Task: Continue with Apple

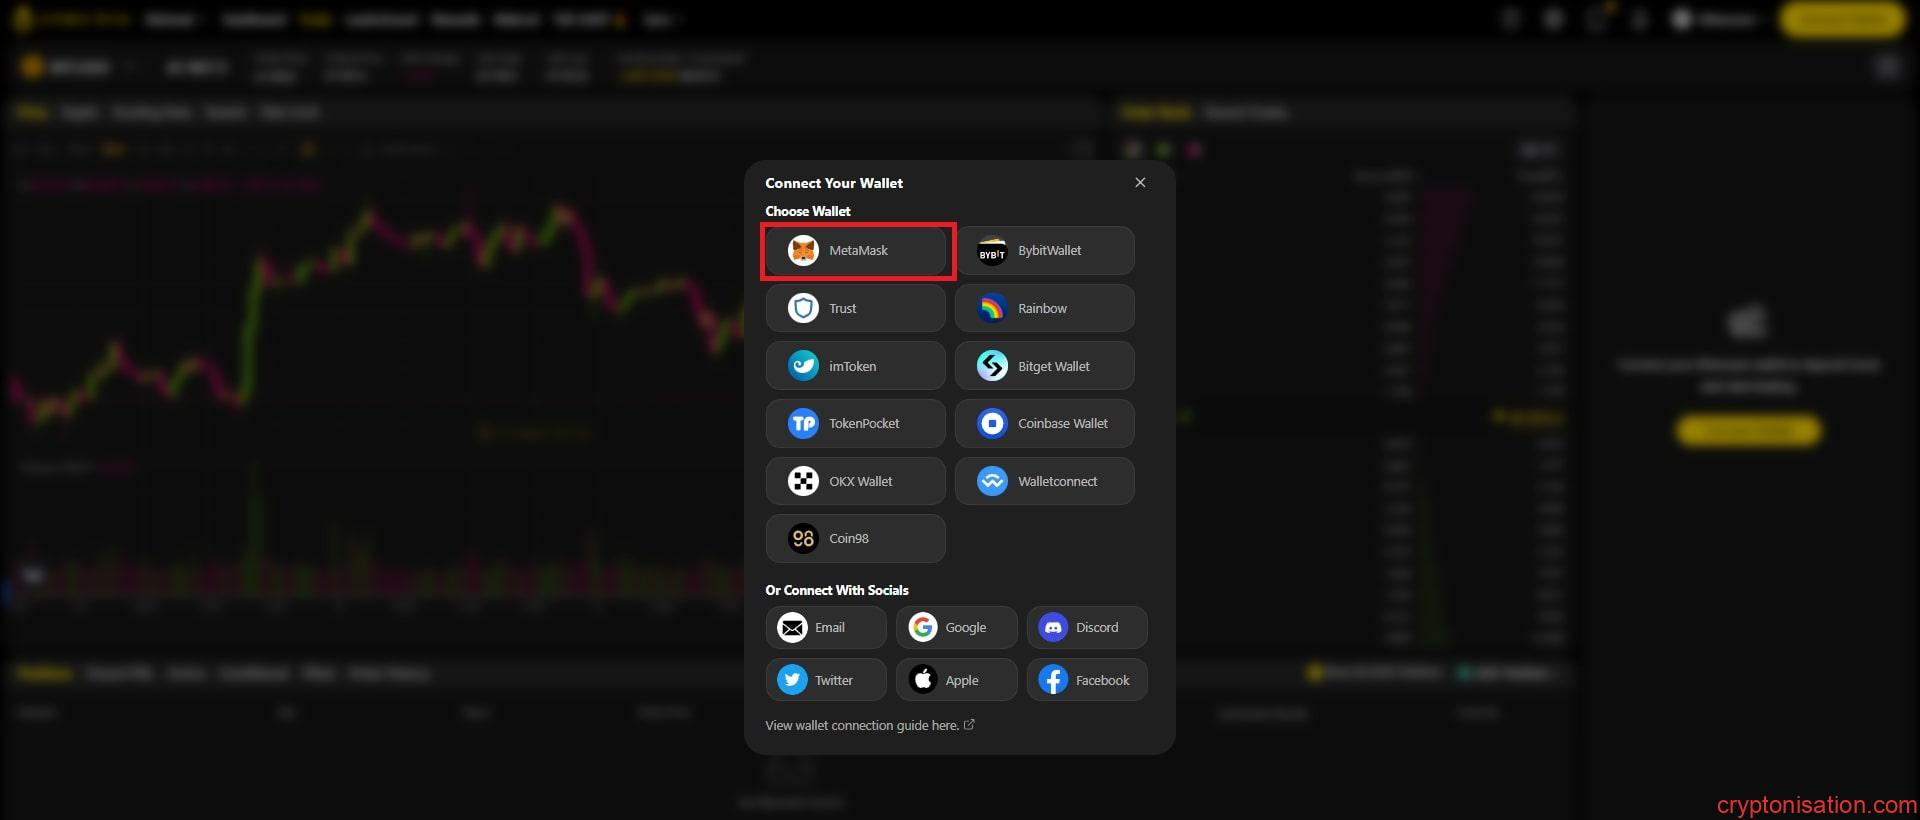Action: (956, 680)
